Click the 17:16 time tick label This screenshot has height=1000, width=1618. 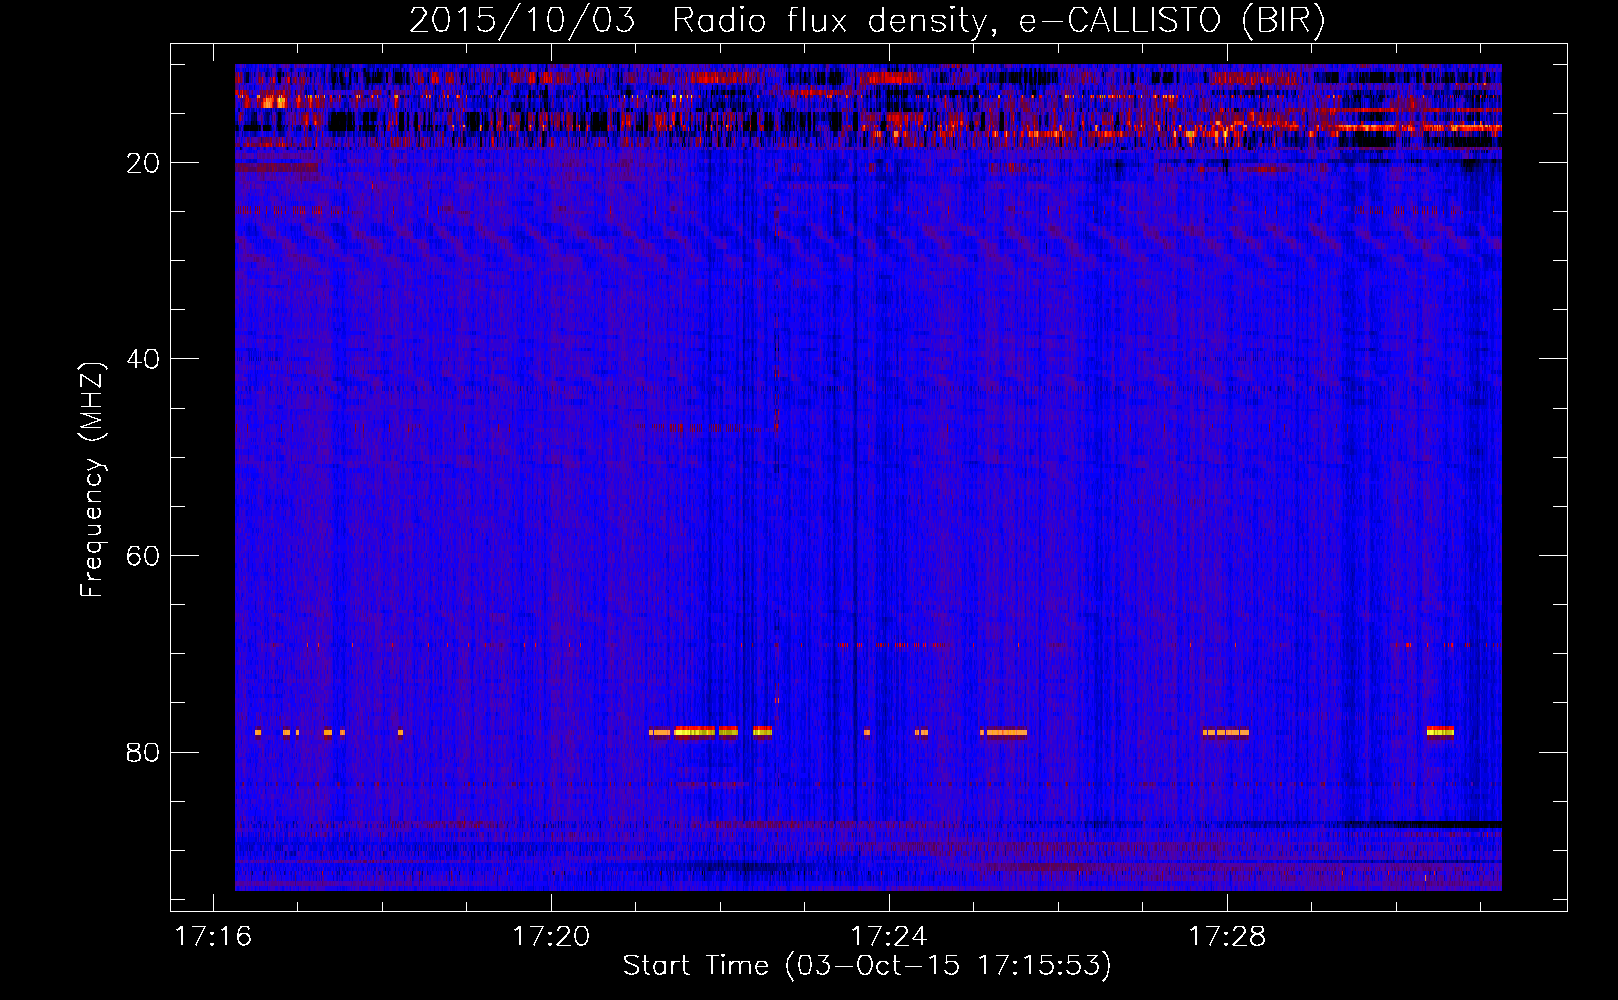pyautogui.click(x=213, y=937)
